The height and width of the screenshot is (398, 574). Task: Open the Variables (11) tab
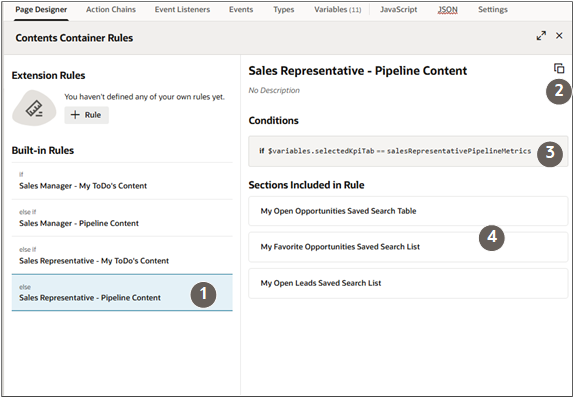(338, 10)
